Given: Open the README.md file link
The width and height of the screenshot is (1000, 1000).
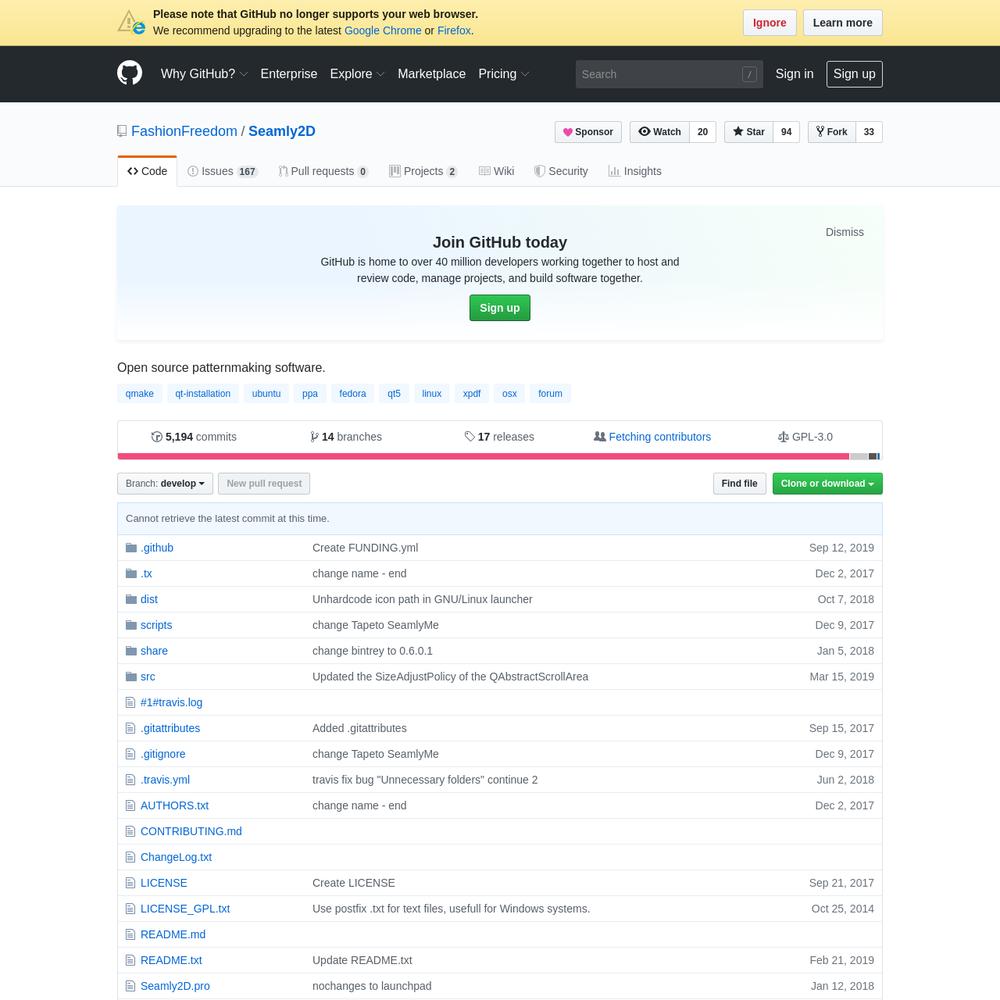Looking at the screenshot, I should 172,934.
